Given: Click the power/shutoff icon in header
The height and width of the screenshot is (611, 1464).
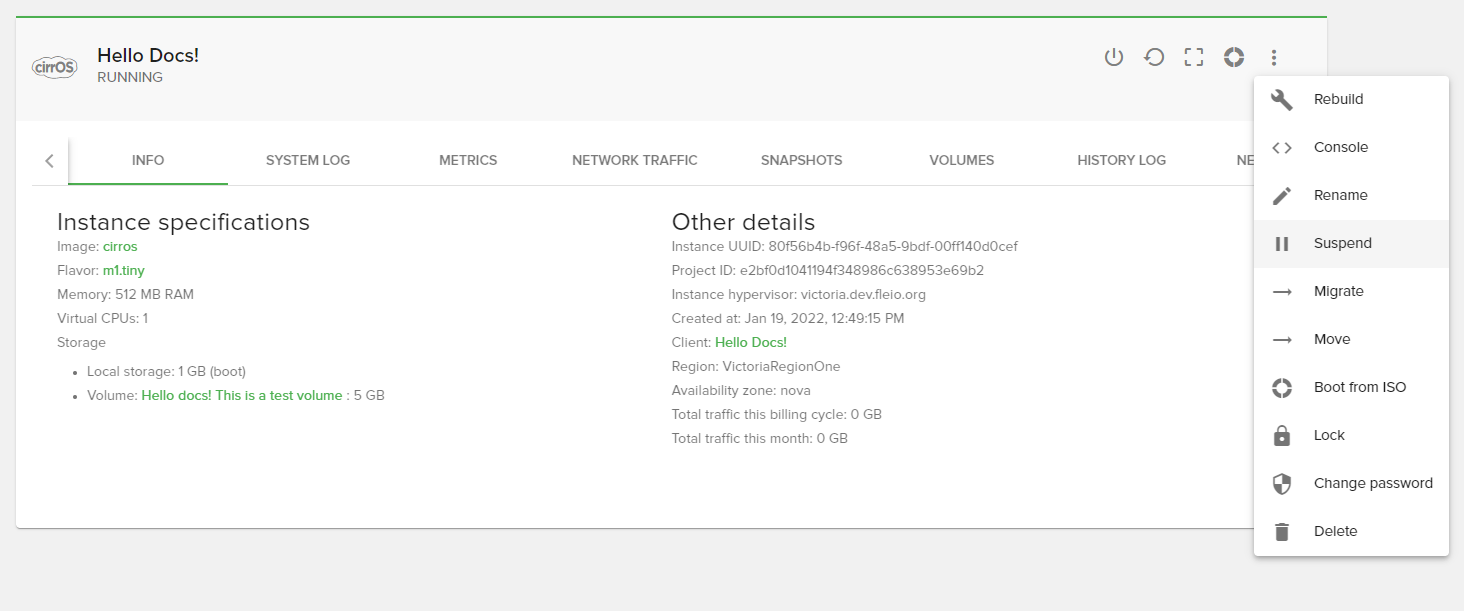Looking at the screenshot, I should tap(1114, 58).
